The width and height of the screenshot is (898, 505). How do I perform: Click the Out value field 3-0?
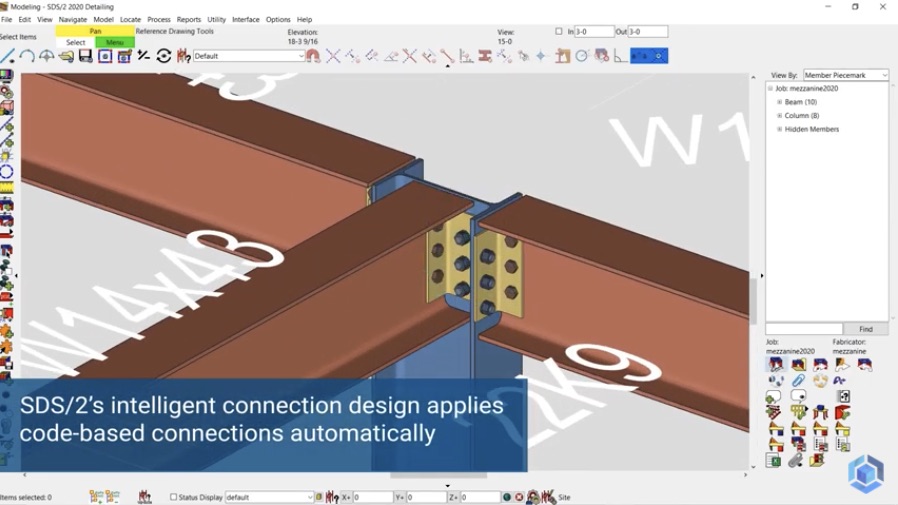(x=648, y=31)
